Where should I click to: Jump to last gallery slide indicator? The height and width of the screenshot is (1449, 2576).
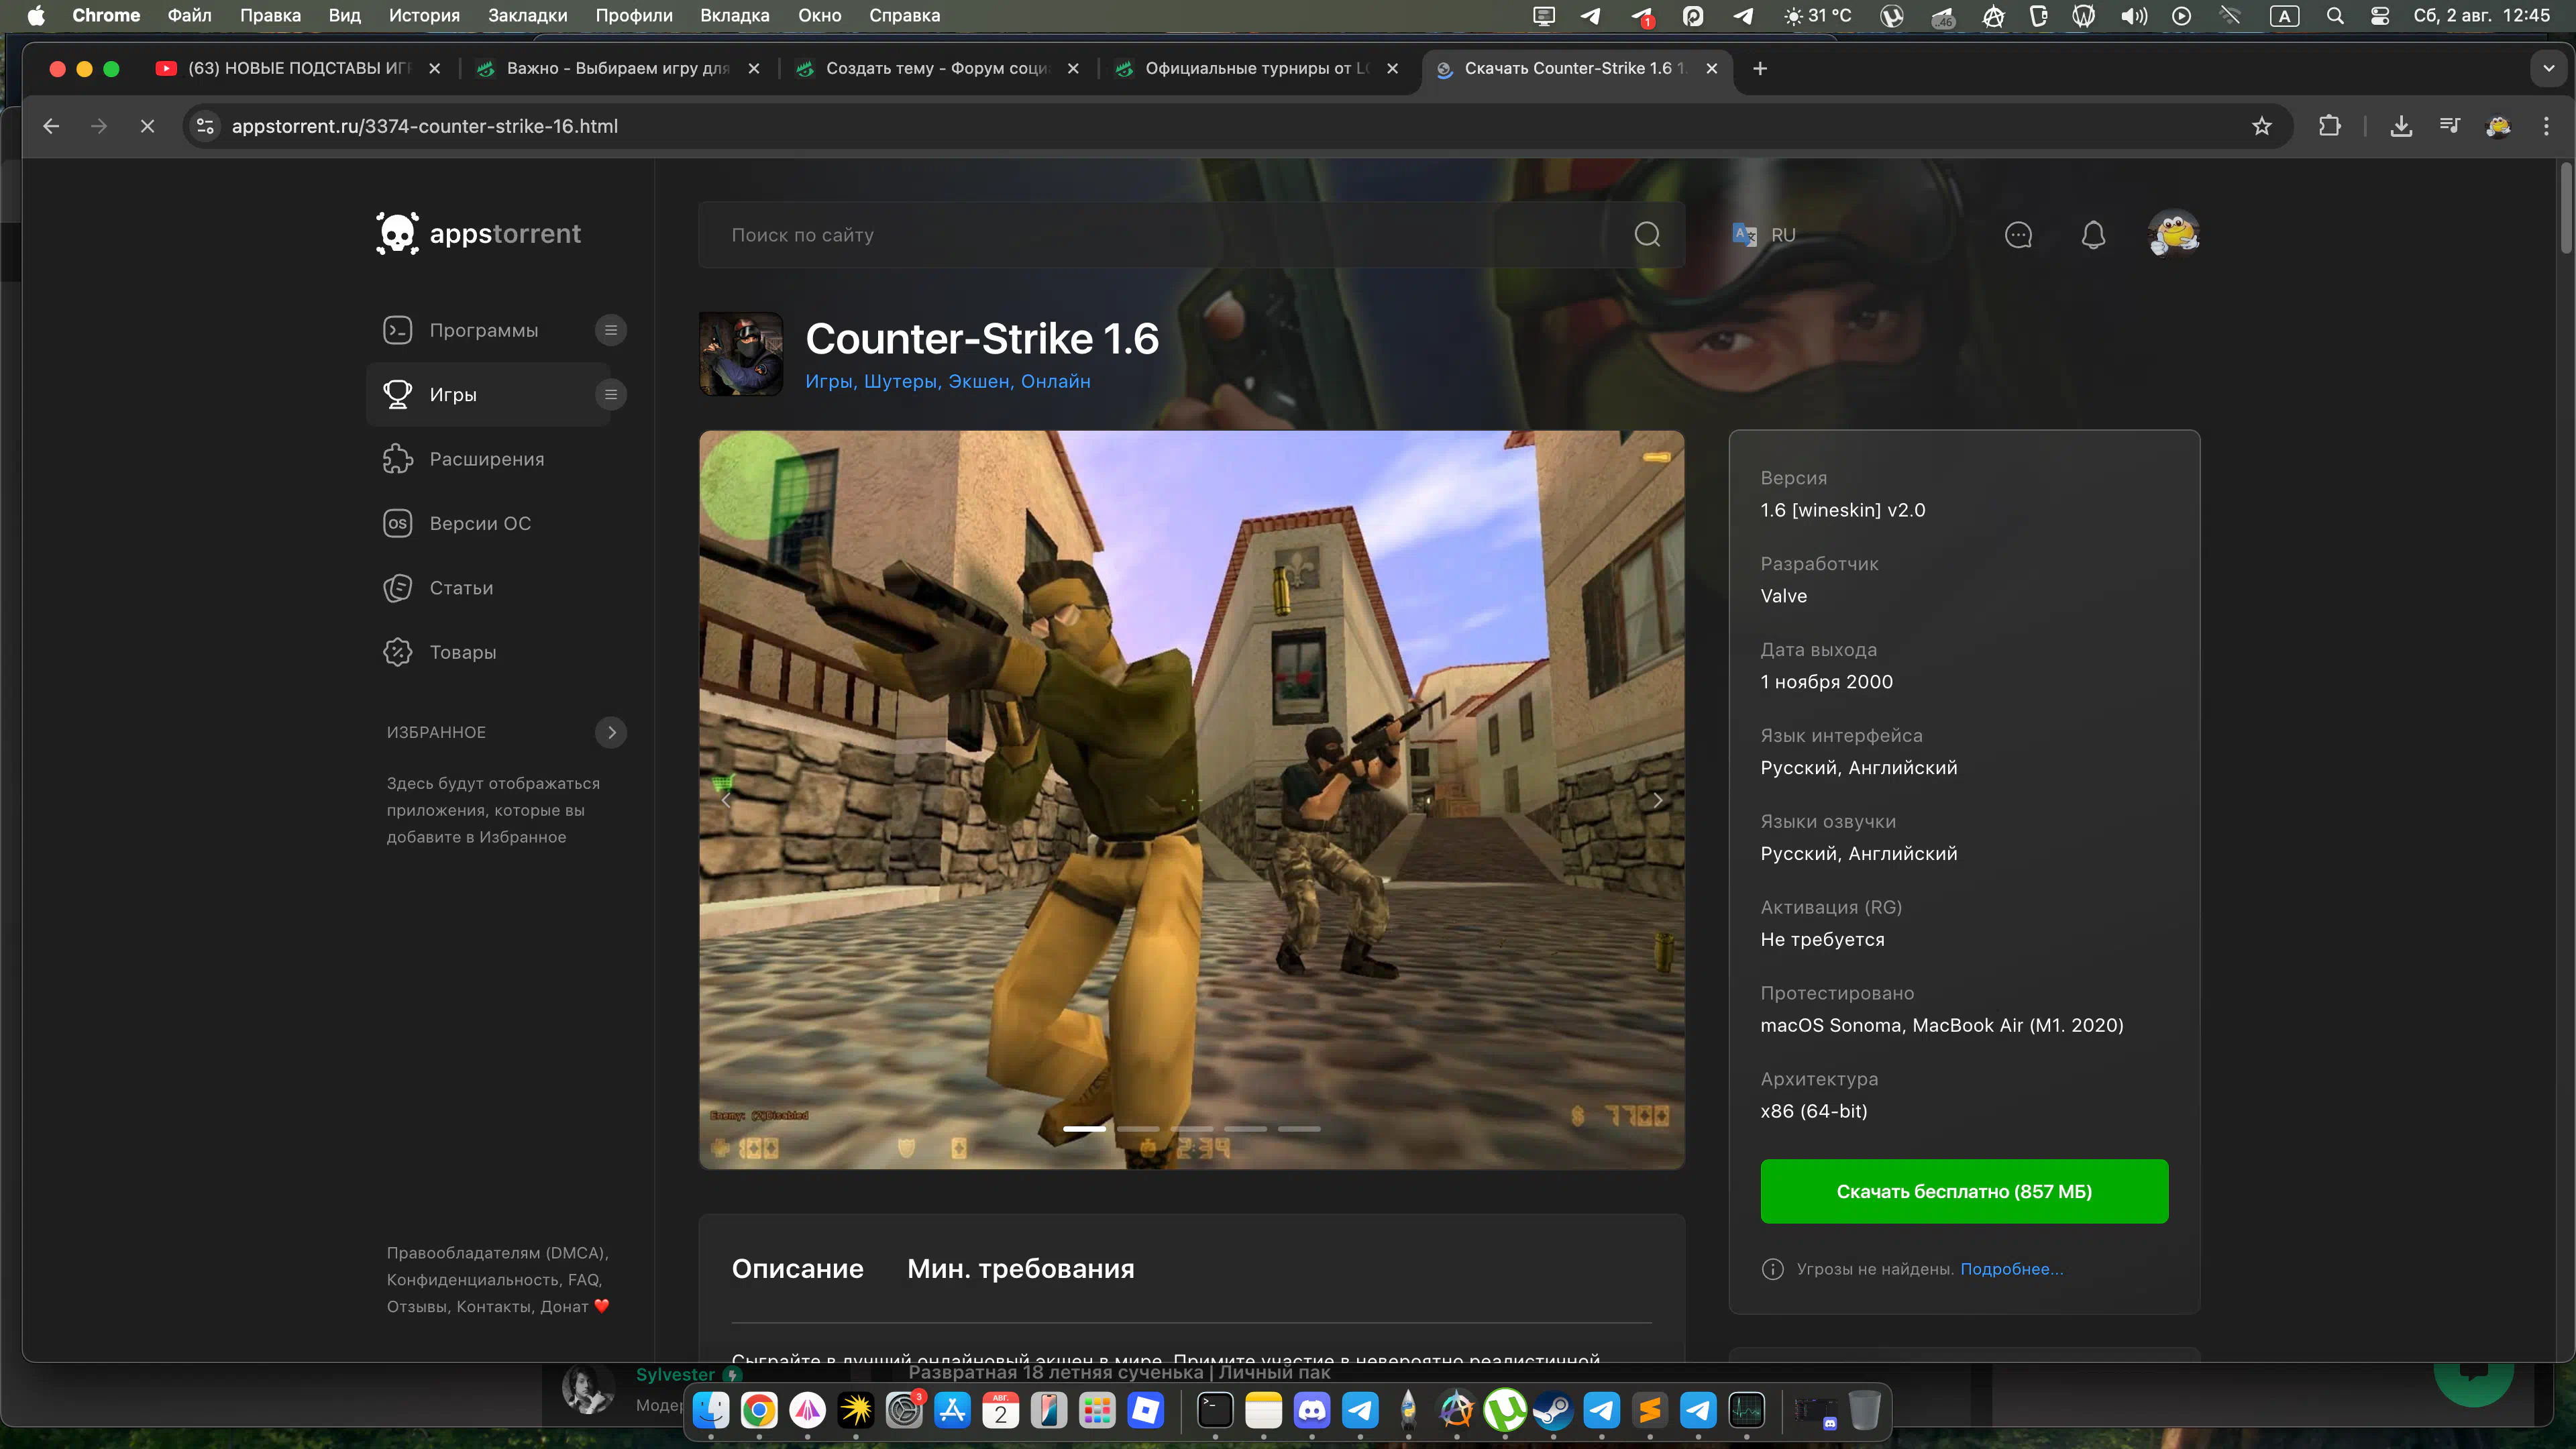coord(1299,1129)
